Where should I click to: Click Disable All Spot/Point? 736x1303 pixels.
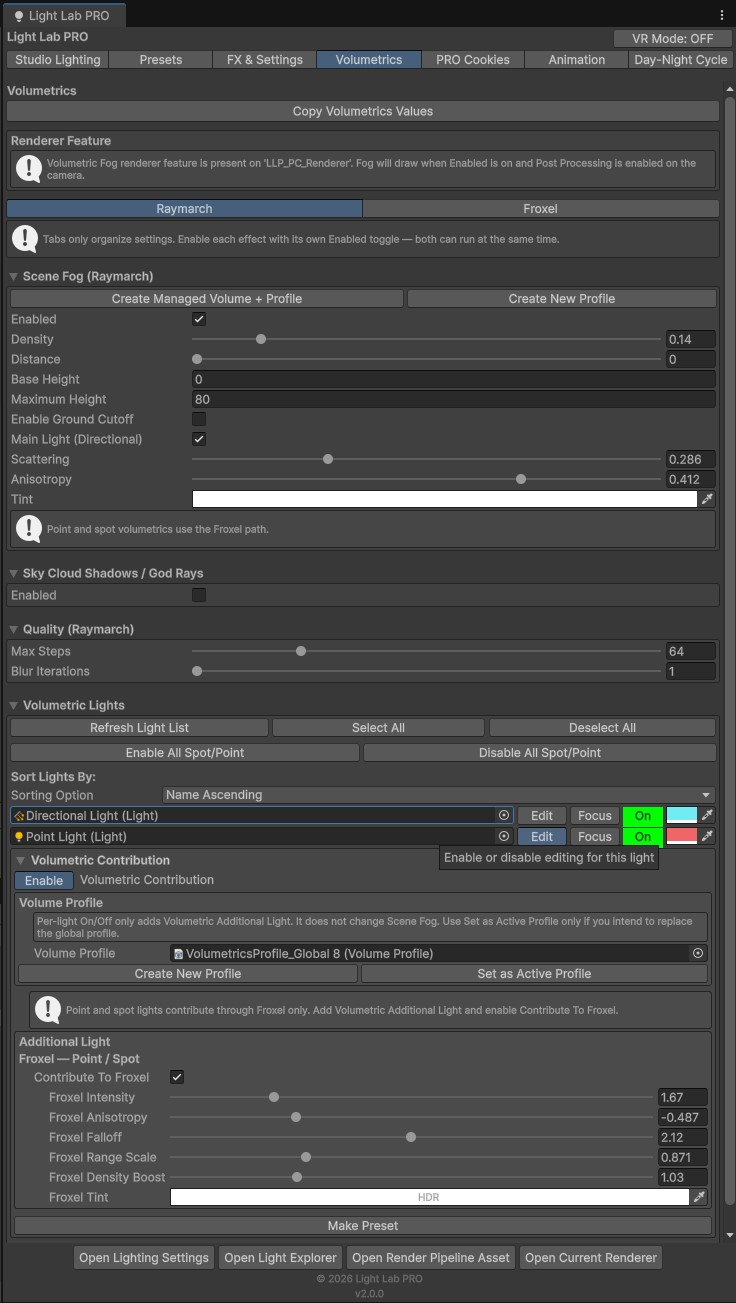coord(540,753)
